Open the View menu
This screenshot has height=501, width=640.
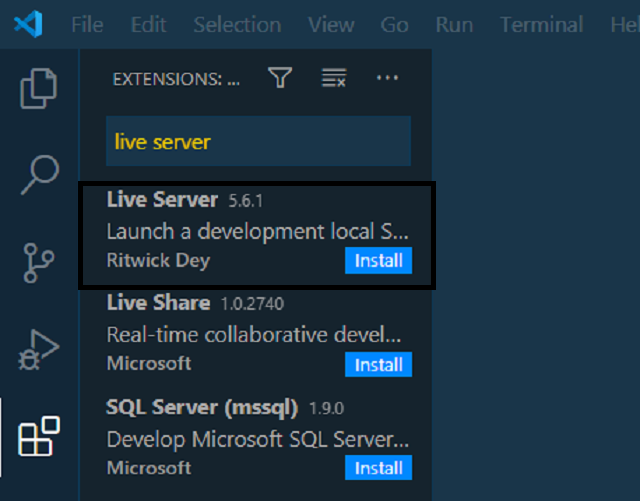(x=331, y=24)
